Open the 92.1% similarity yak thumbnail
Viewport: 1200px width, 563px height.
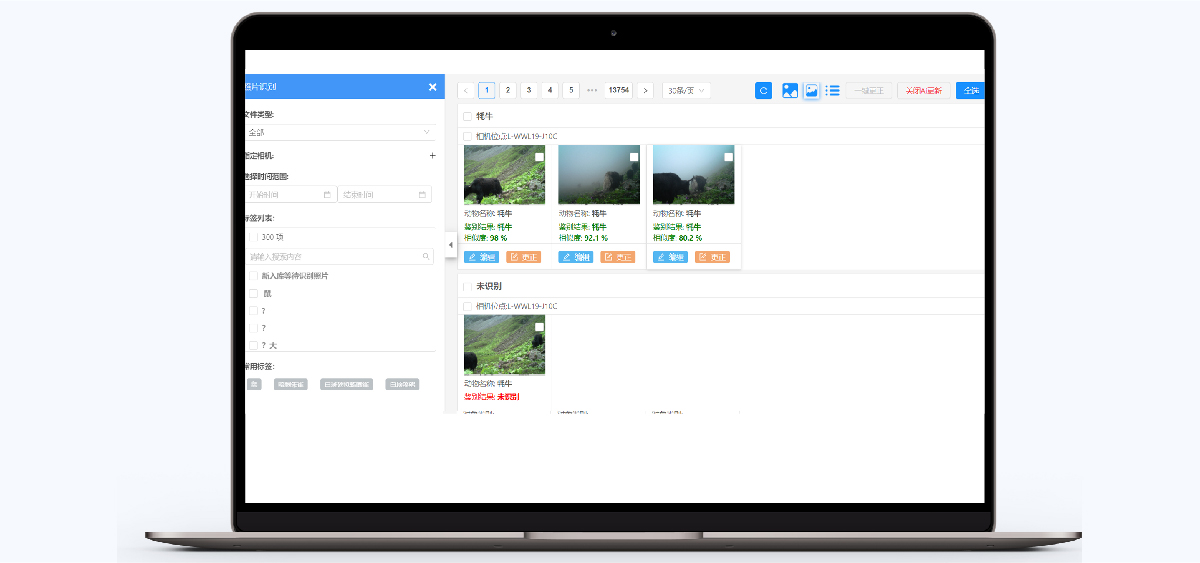pos(599,175)
